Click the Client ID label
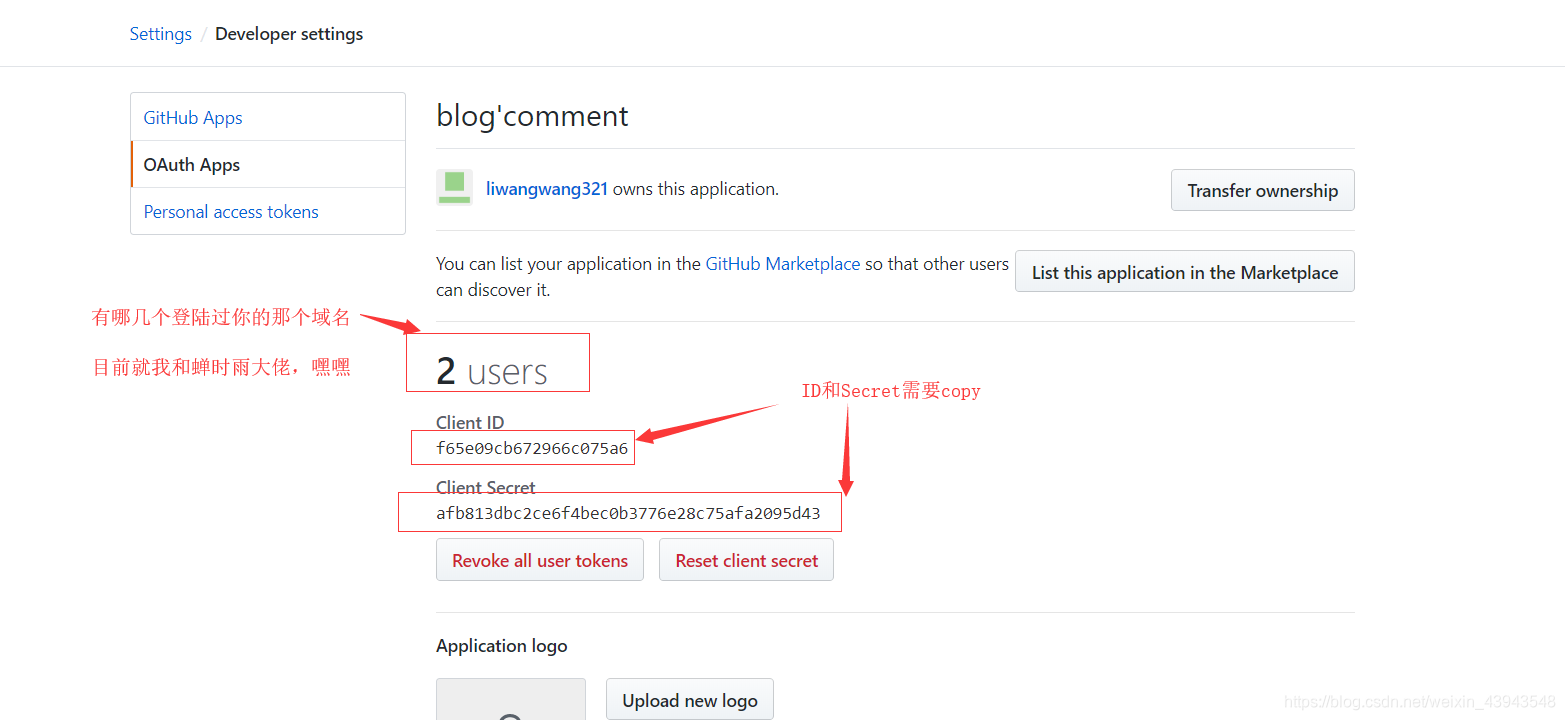This screenshot has height=720, width=1565. coord(470,423)
